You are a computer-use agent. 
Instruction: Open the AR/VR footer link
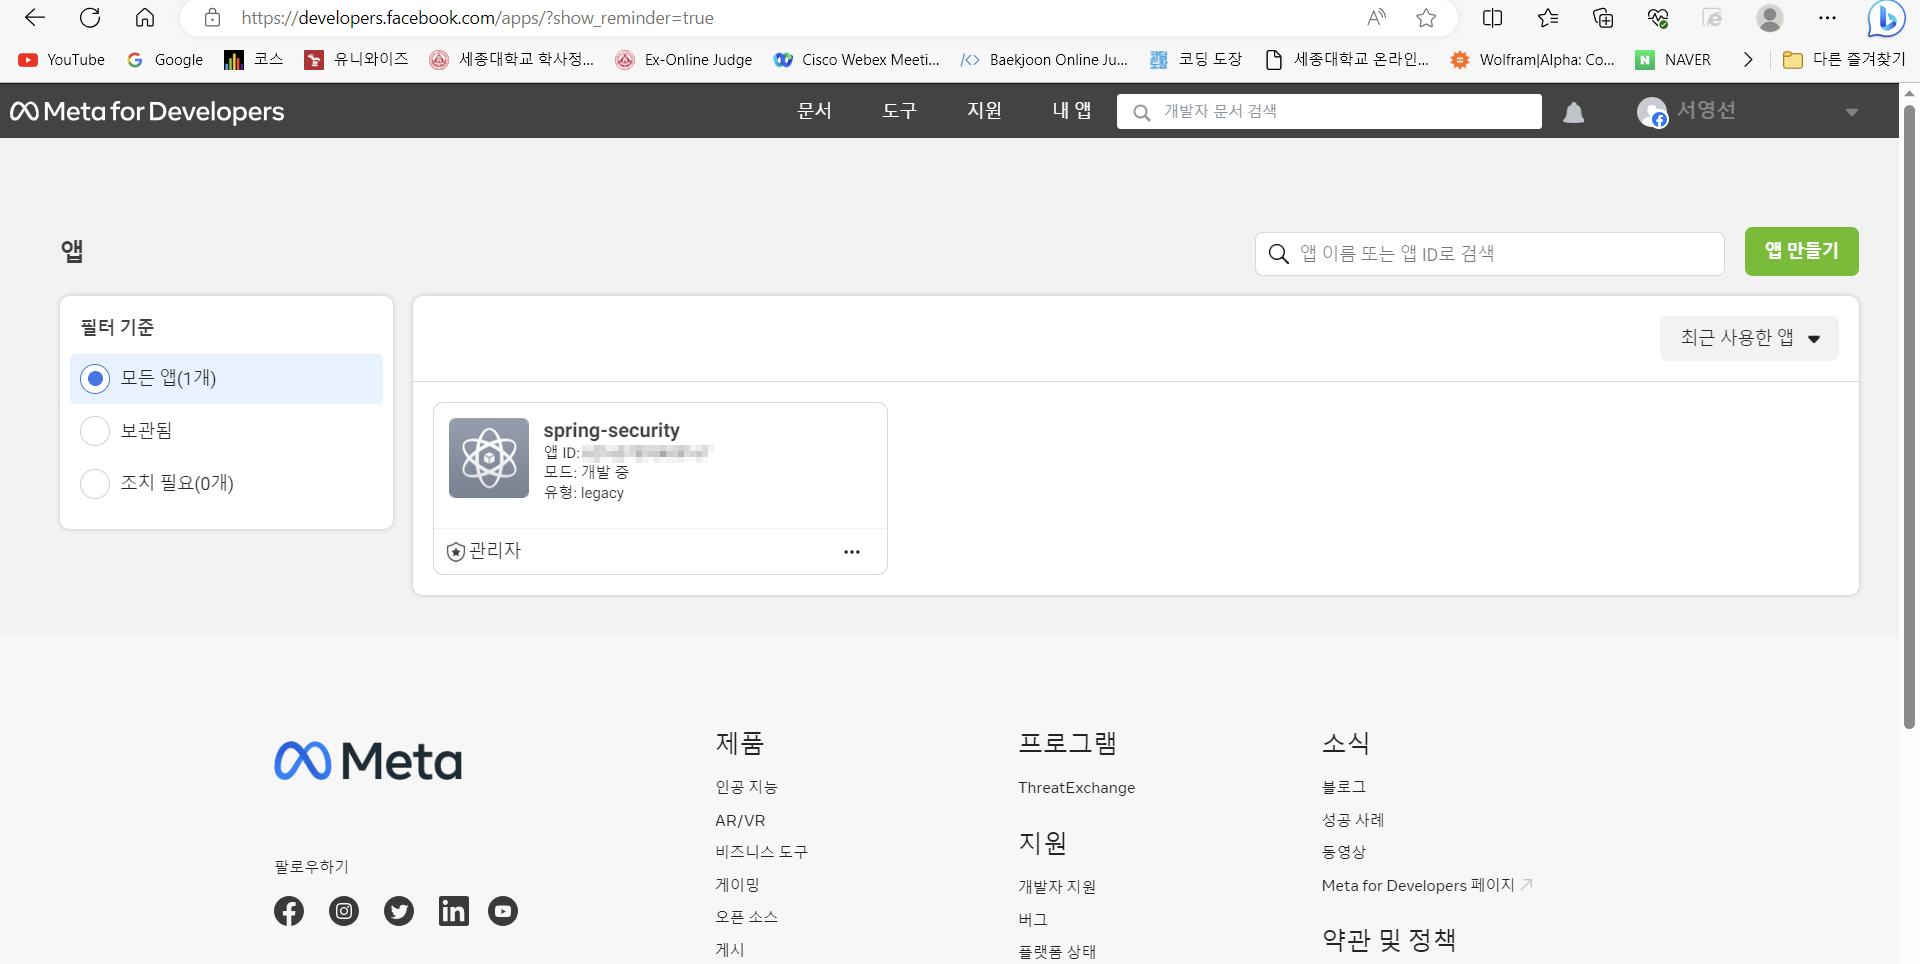(740, 821)
